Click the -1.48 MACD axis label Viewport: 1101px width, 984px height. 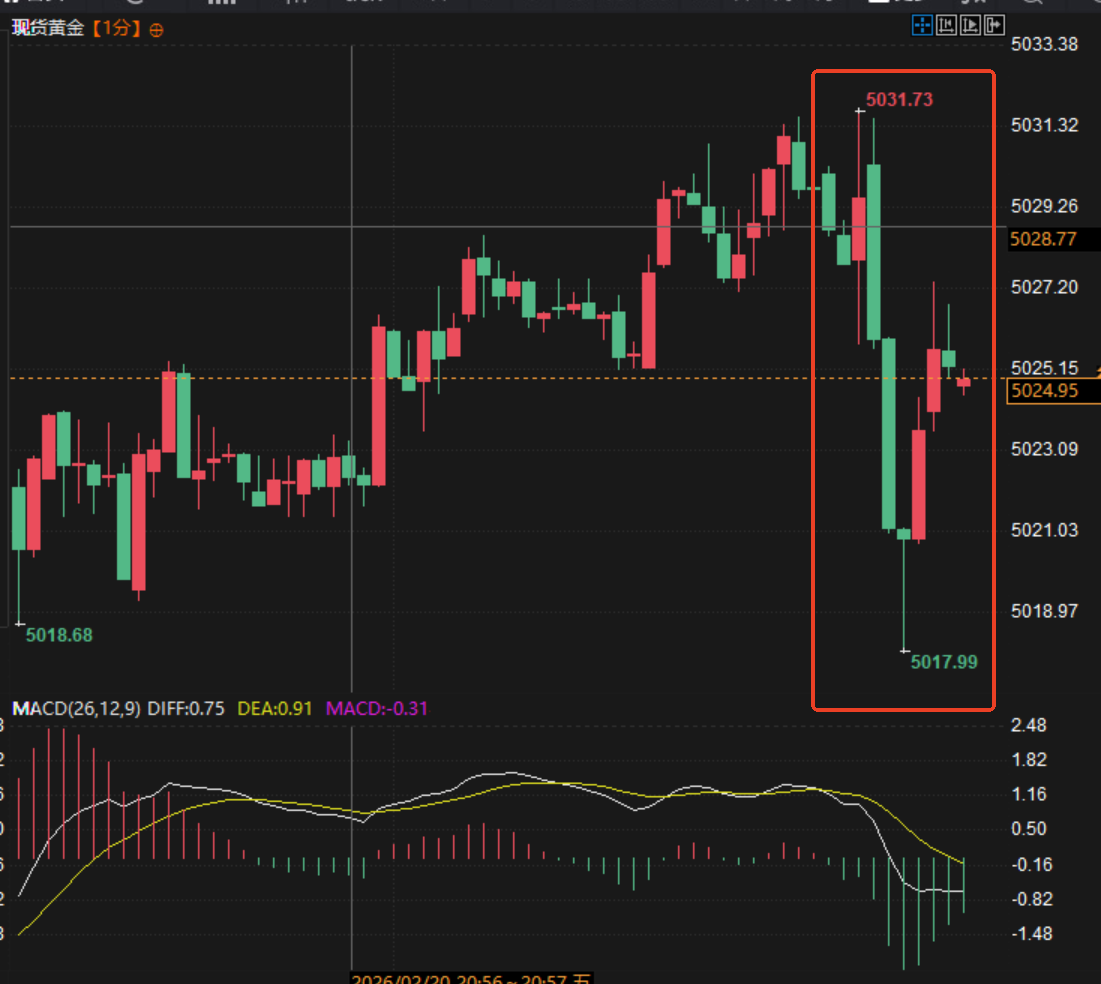click(1031, 933)
